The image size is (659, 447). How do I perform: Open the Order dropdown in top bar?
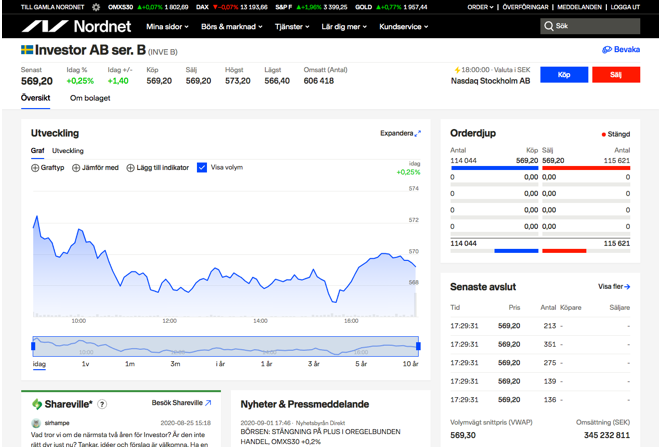[481, 7]
